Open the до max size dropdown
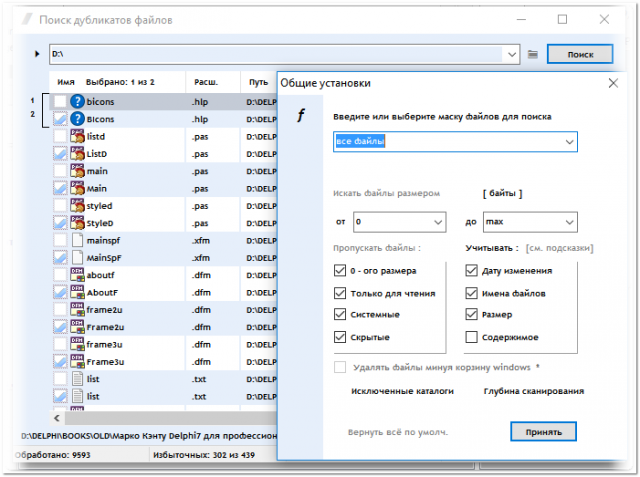Viewport: 640px width, 477px height. (569, 222)
